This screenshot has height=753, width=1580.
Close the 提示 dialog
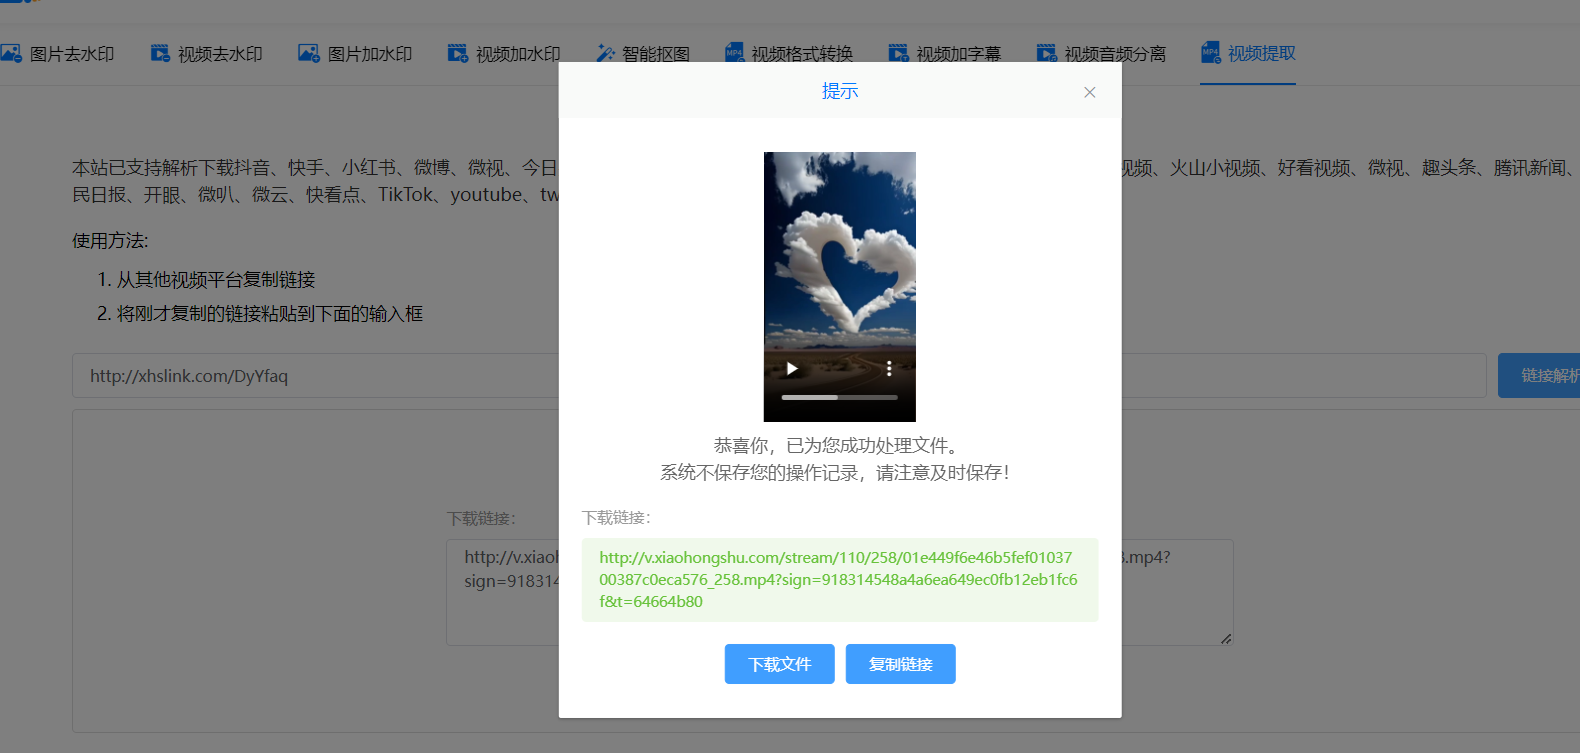pos(1090,92)
